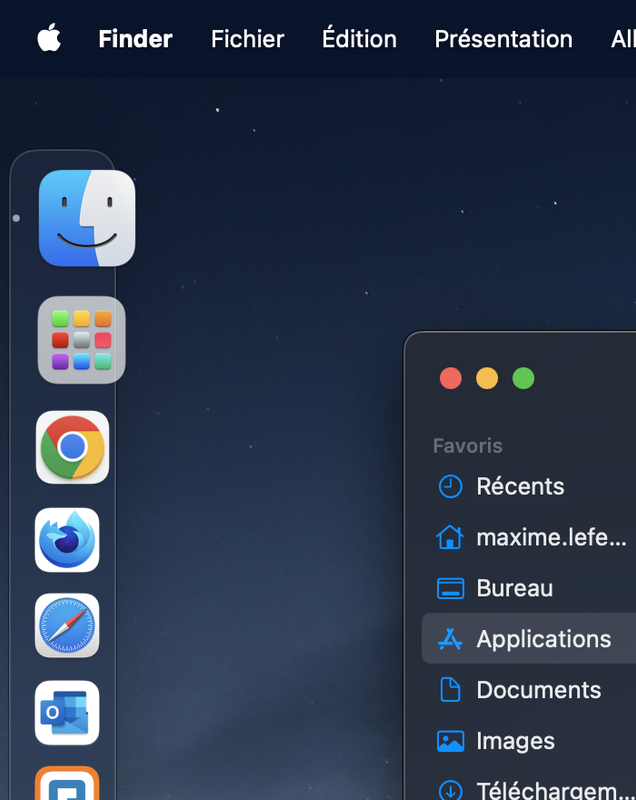Open the Apple menu

pos(49,38)
